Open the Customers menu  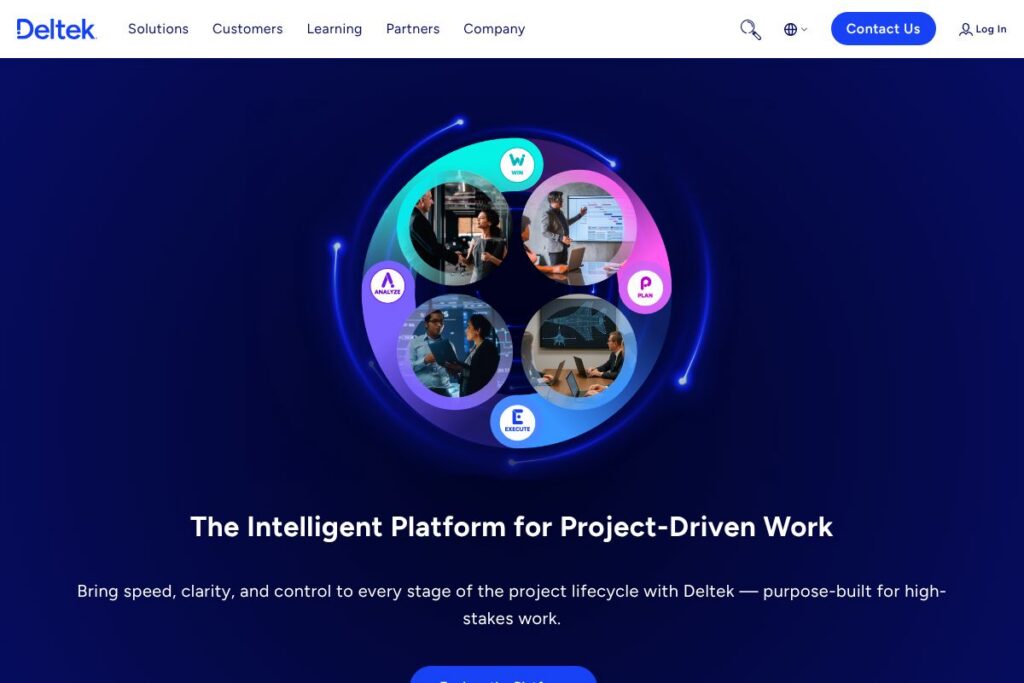pos(248,29)
